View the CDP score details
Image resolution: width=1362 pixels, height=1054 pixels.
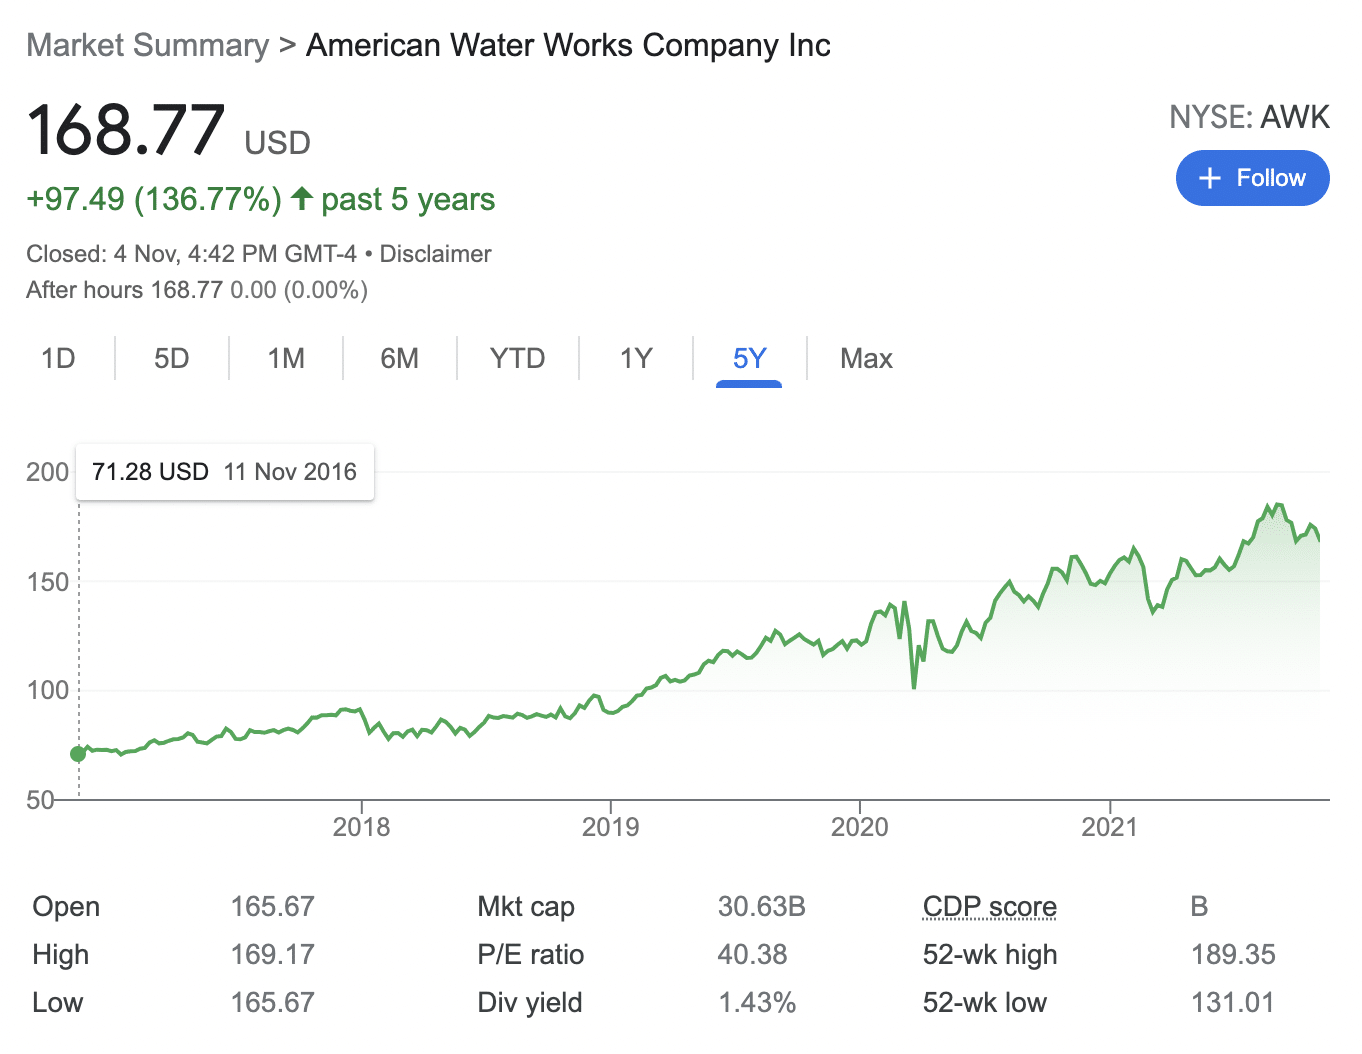click(989, 907)
